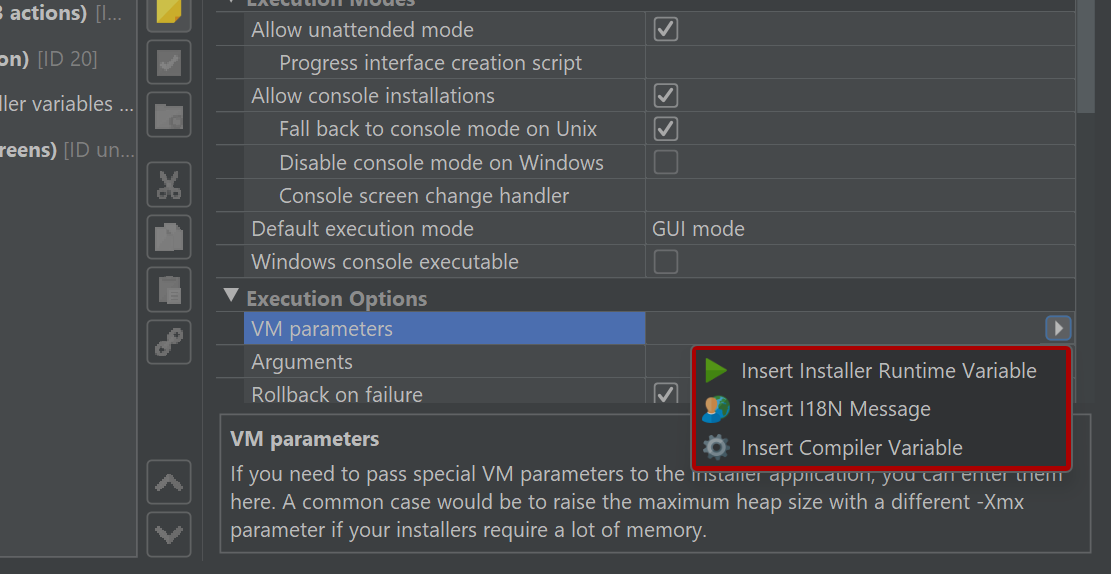Click the copy icon below the scissors
Screen dimensions: 1111x574
pyautogui.click(x=169, y=237)
